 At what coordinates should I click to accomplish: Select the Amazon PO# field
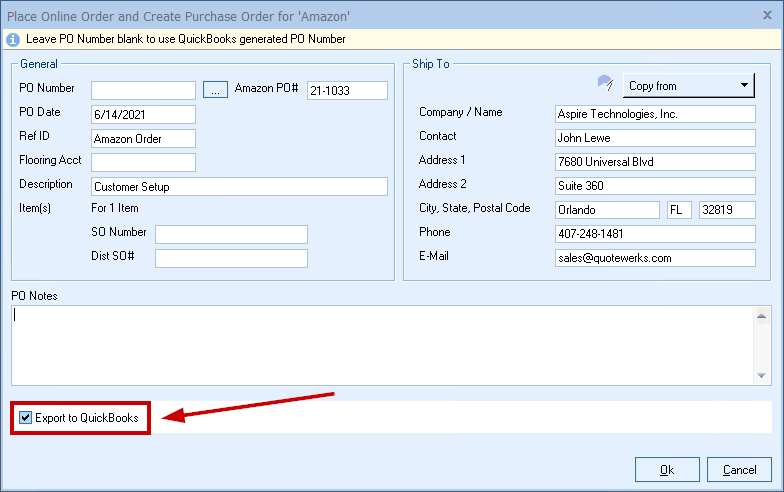(x=346, y=90)
